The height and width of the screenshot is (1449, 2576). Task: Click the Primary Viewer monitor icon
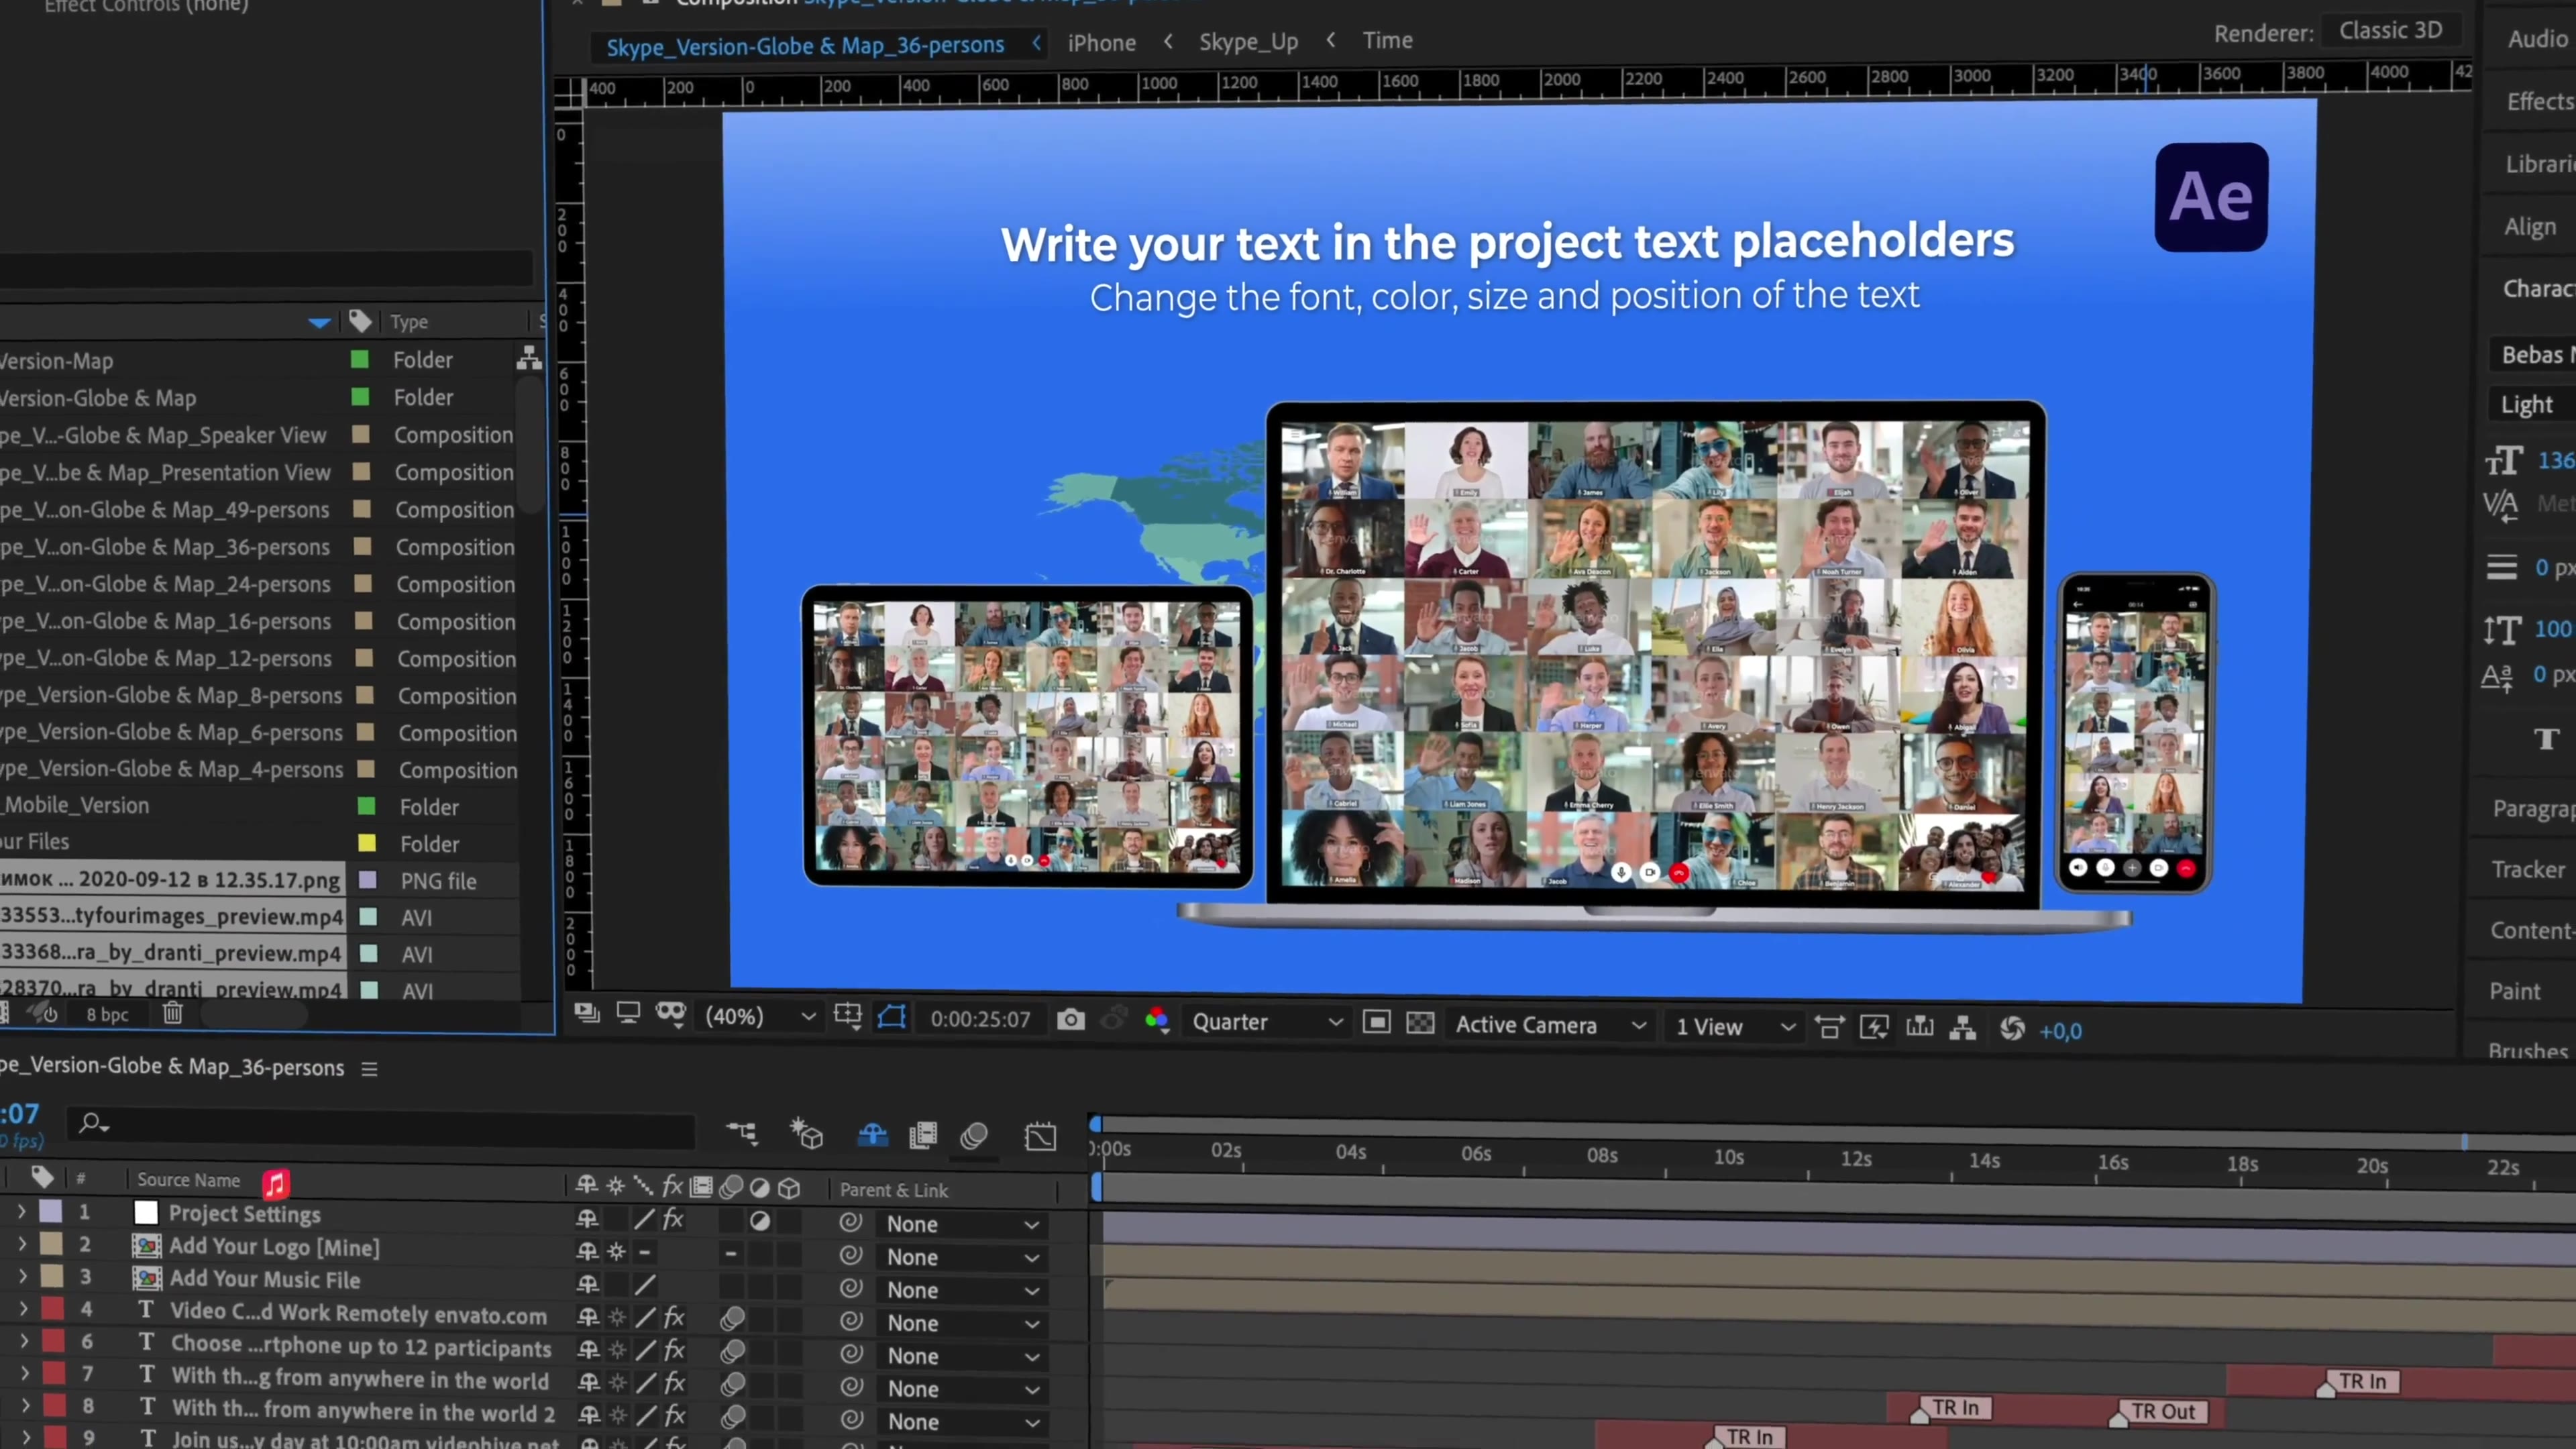[628, 1013]
